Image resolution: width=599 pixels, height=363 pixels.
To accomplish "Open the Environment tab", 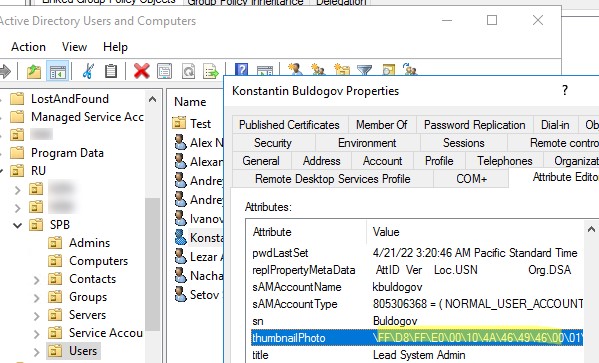I will coord(367,143).
